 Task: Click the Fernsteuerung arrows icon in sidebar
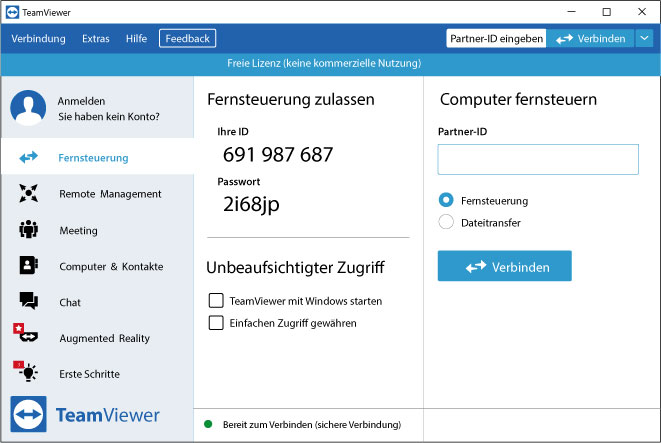tap(29, 157)
